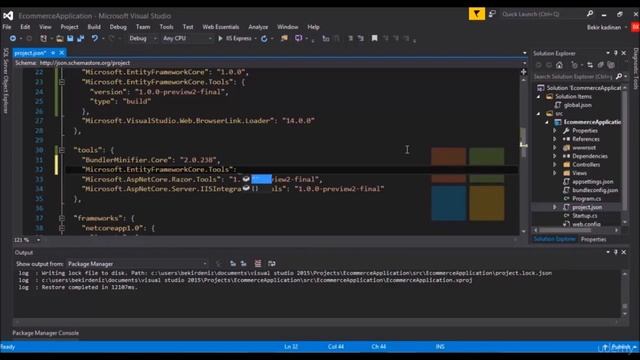Viewport: 640px width, 360px height.
Task: Expand the Views folder
Action: [555, 173]
